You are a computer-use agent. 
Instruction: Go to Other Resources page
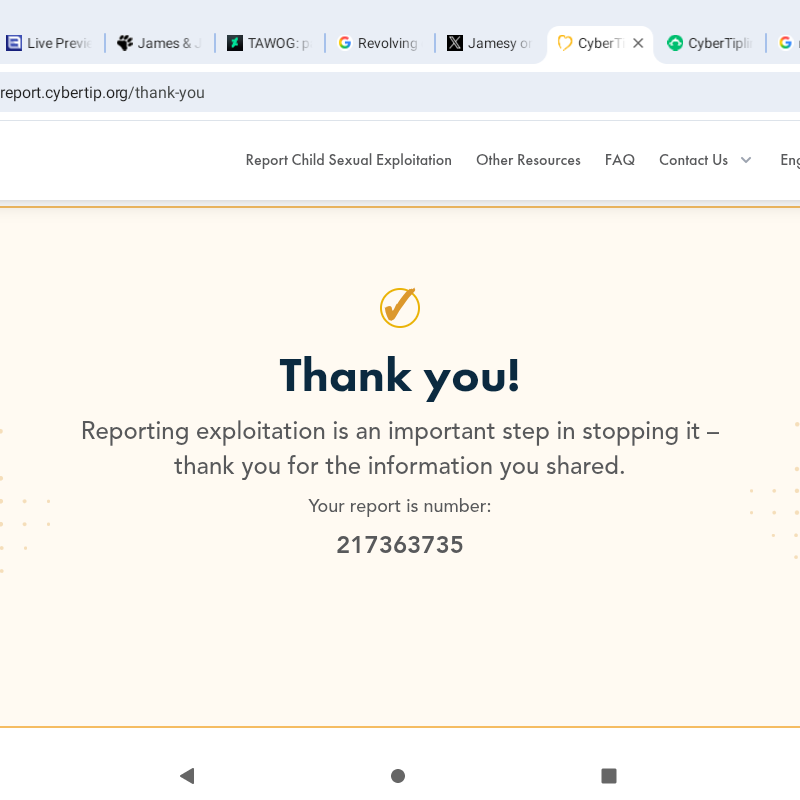click(x=528, y=160)
